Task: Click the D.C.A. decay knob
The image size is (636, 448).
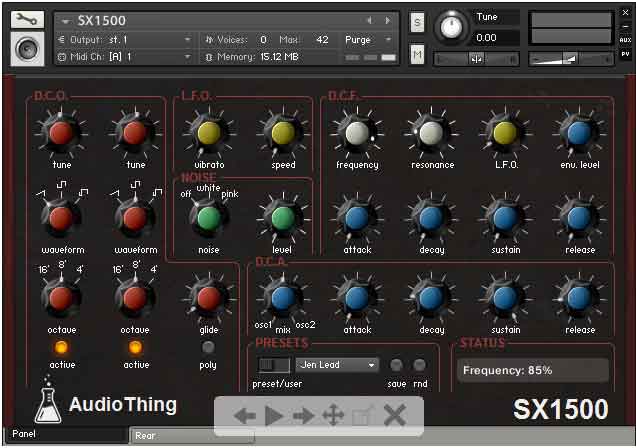Action: pyautogui.click(x=431, y=298)
